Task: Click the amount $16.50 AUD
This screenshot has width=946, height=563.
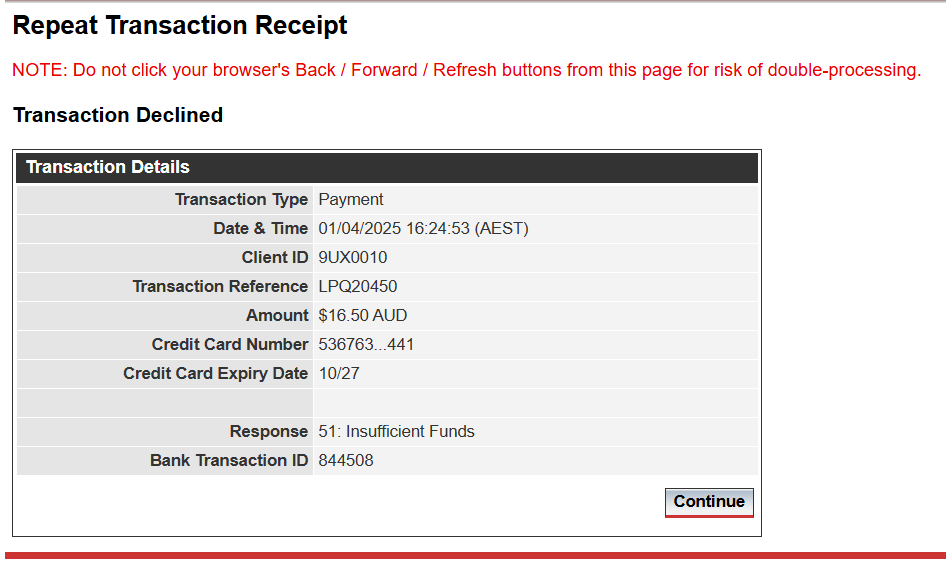Action: click(x=363, y=316)
